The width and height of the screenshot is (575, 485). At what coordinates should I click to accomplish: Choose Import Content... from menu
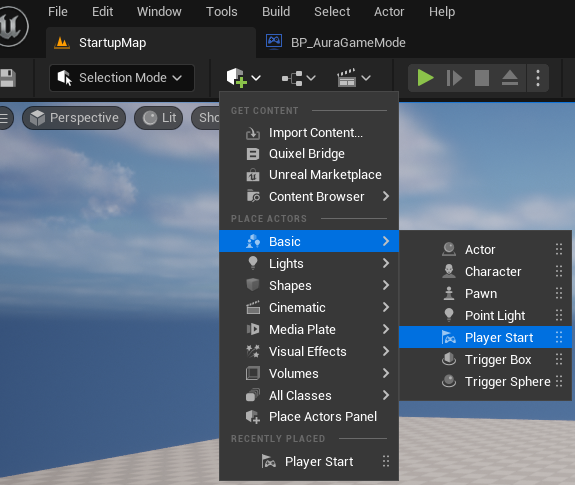point(309,133)
